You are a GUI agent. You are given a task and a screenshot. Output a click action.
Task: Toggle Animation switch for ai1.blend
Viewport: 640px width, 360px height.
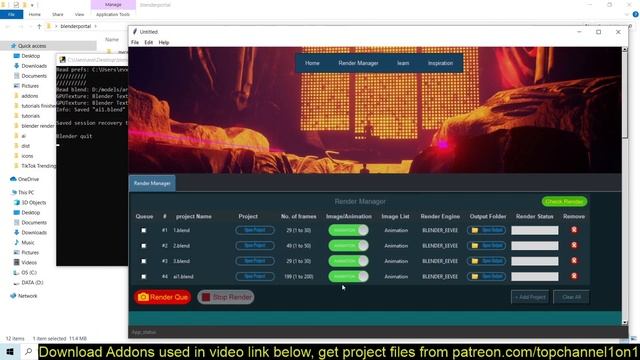[x=349, y=276]
